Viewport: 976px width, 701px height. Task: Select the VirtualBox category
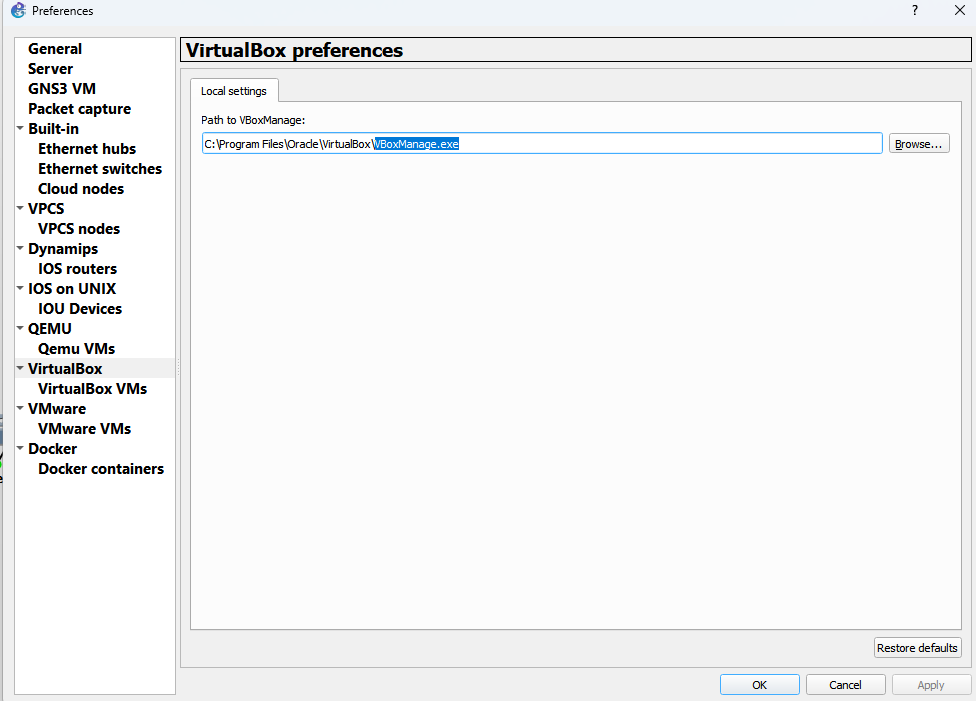pyautogui.click(x=65, y=368)
